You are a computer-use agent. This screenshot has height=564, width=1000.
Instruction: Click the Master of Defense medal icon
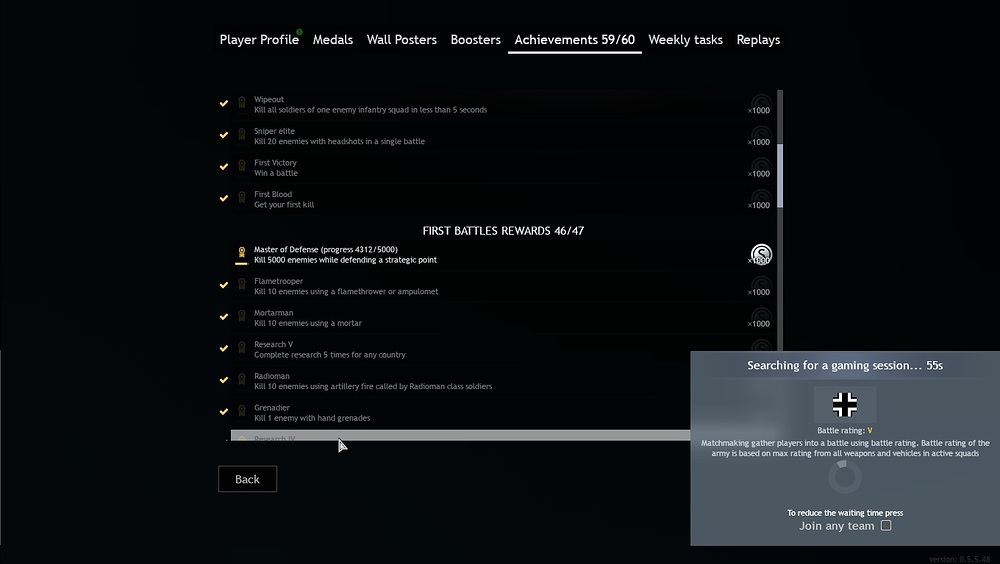point(241,255)
